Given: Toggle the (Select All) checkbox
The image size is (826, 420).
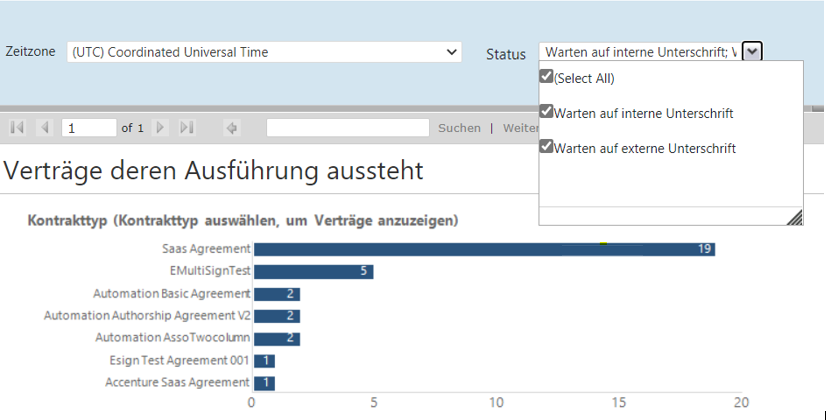Looking at the screenshot, I should pyautogui.click(x=546, y=77).
